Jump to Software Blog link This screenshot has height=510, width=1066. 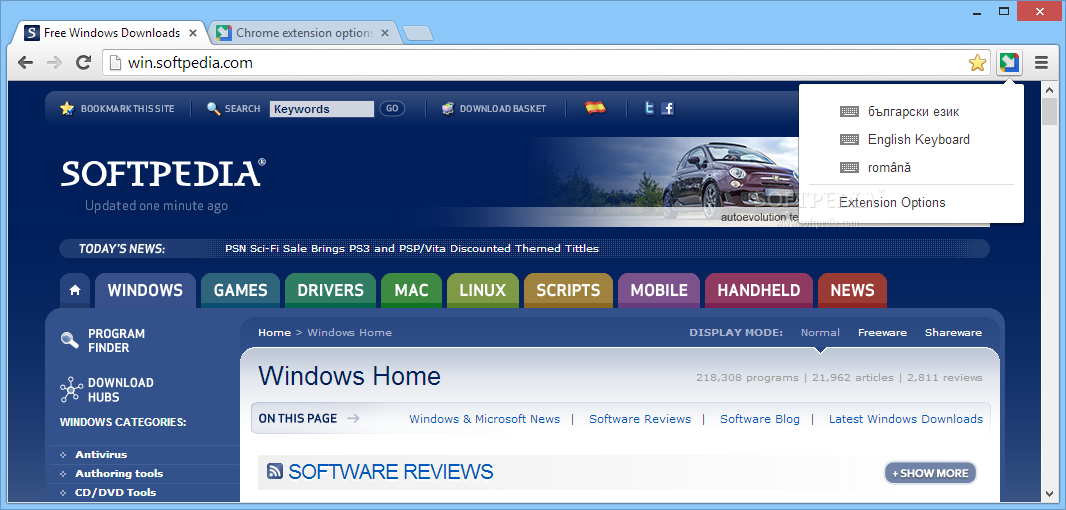(x=760, y=419)
